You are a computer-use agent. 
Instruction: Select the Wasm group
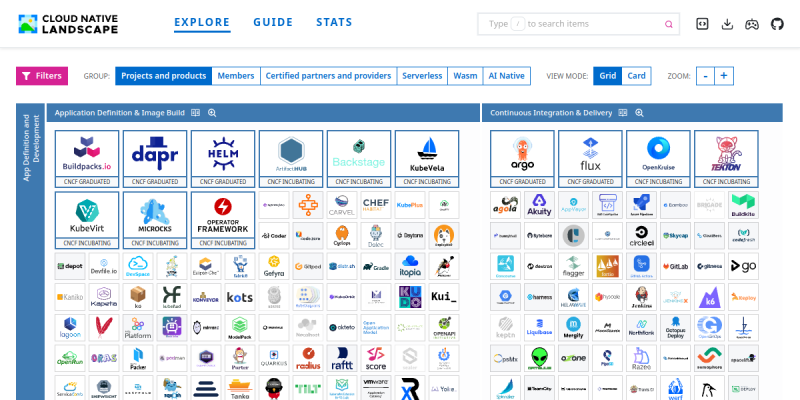[x=465, y=76]
